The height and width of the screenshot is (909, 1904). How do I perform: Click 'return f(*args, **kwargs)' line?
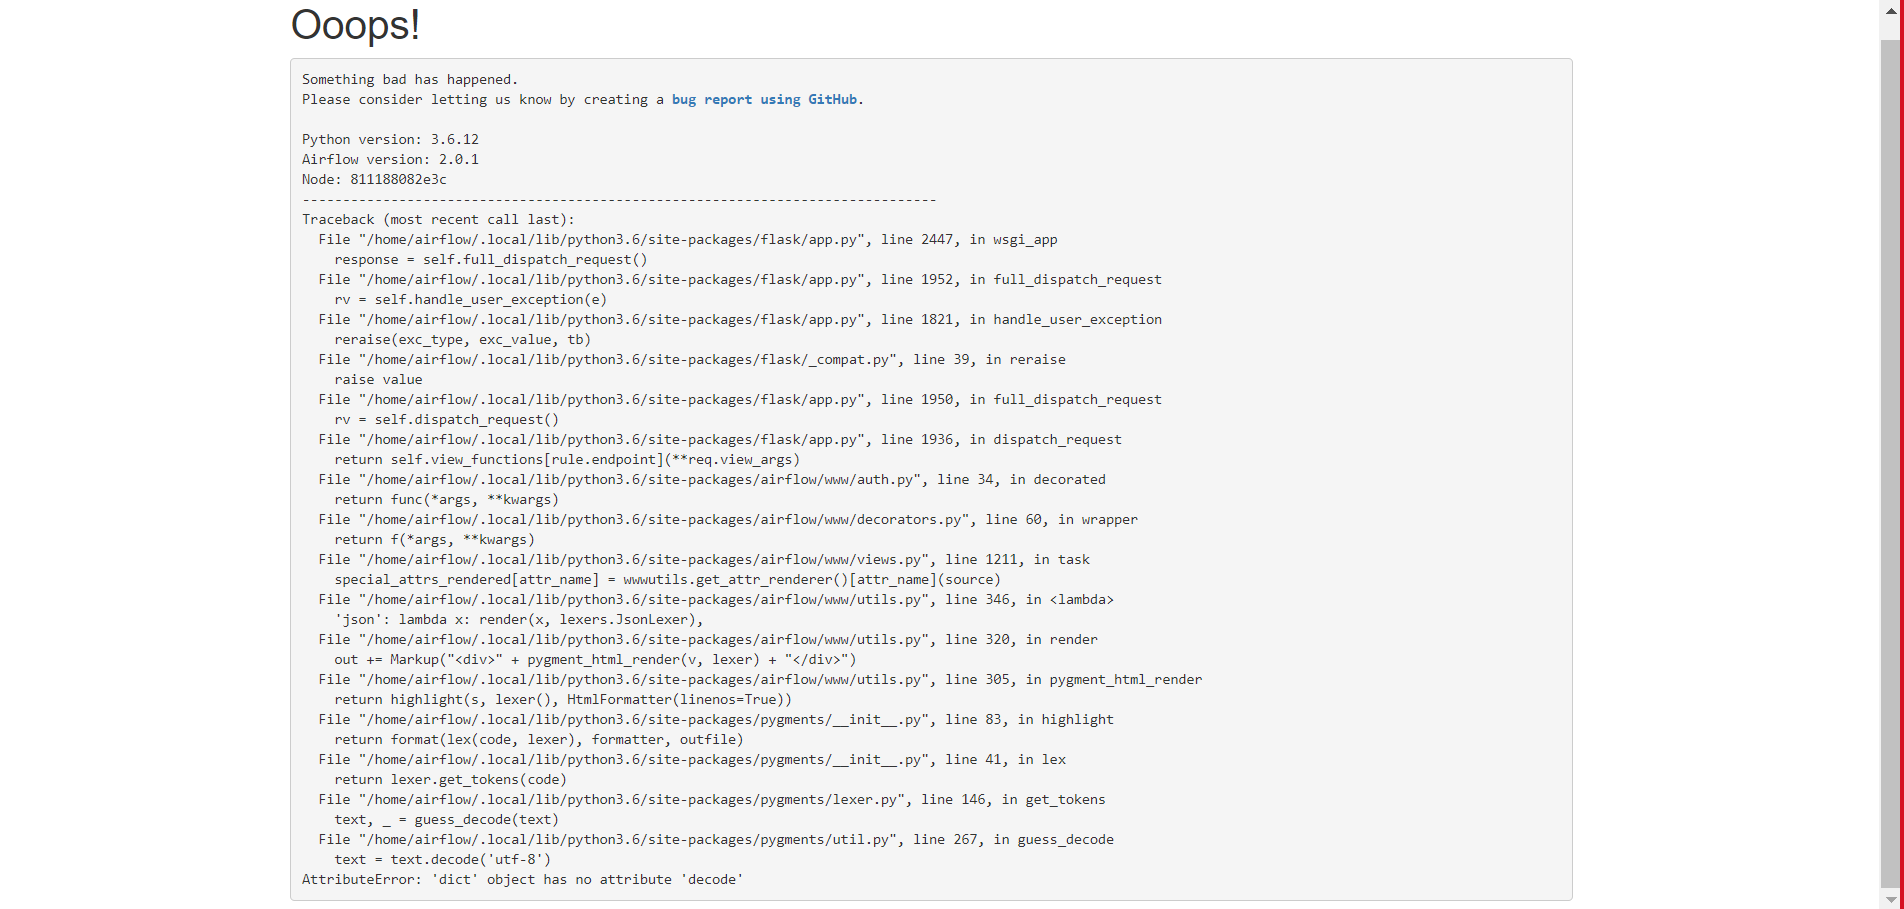click(x=435, y=539)
